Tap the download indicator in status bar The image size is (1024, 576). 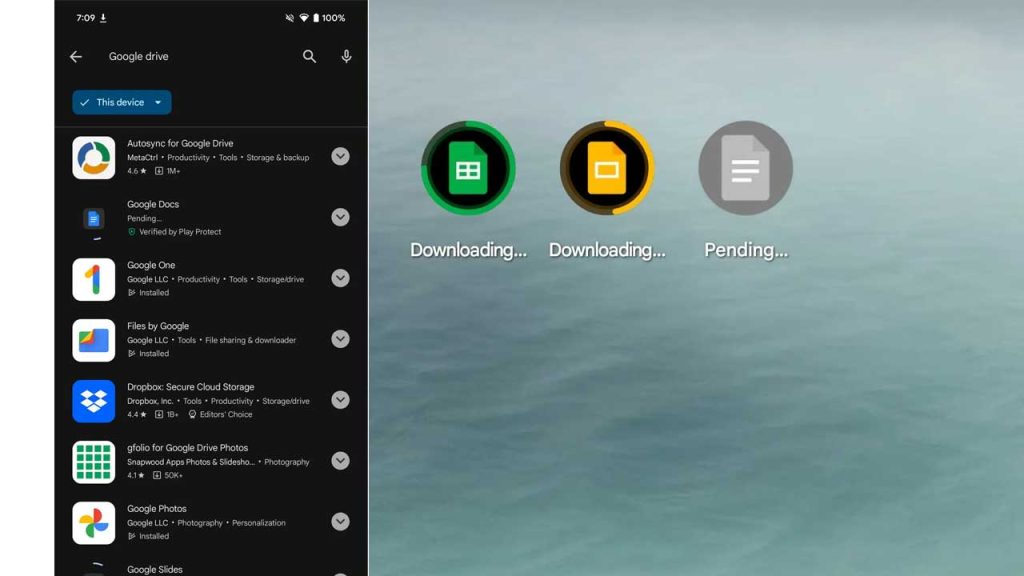click(x=103, y=18)
